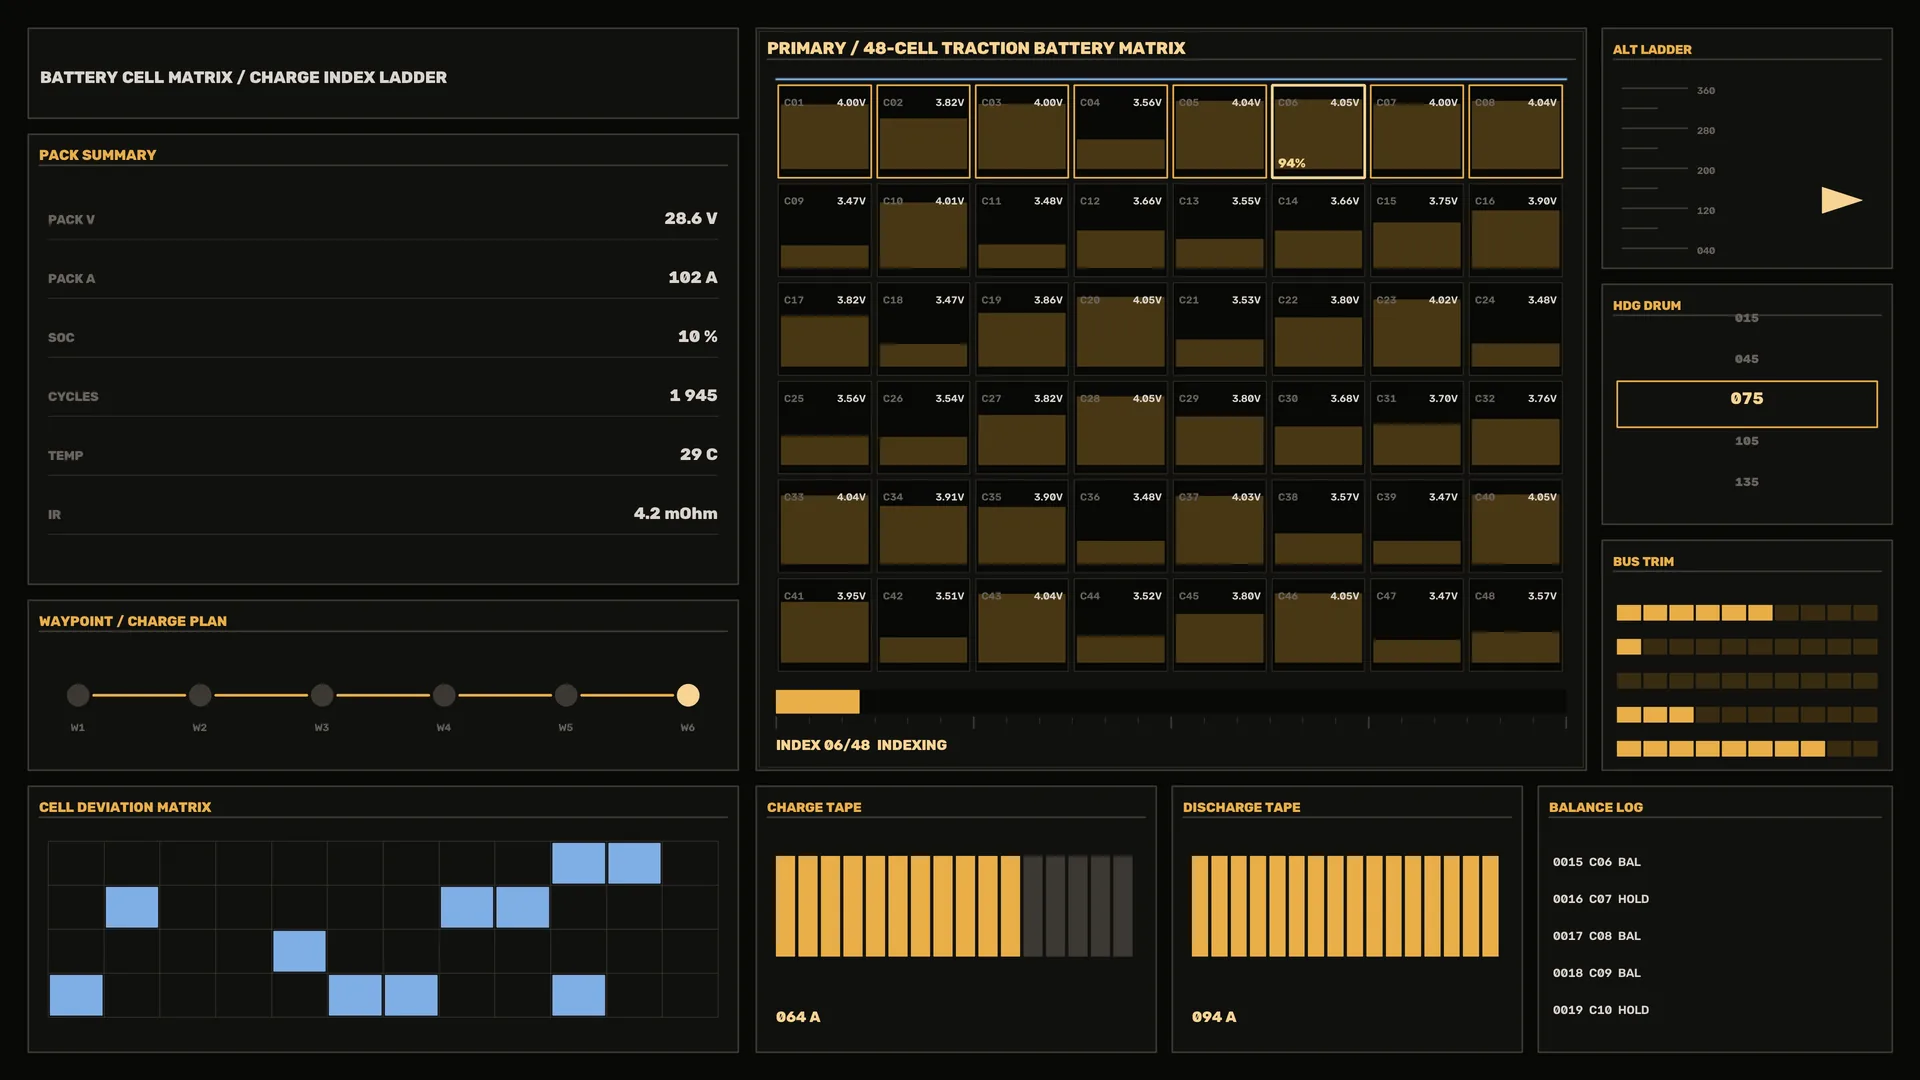The image size is (1920, 1080).
Task: Open balance log entry 0015 C06 BAL
Action: (x=1596, y=862)
